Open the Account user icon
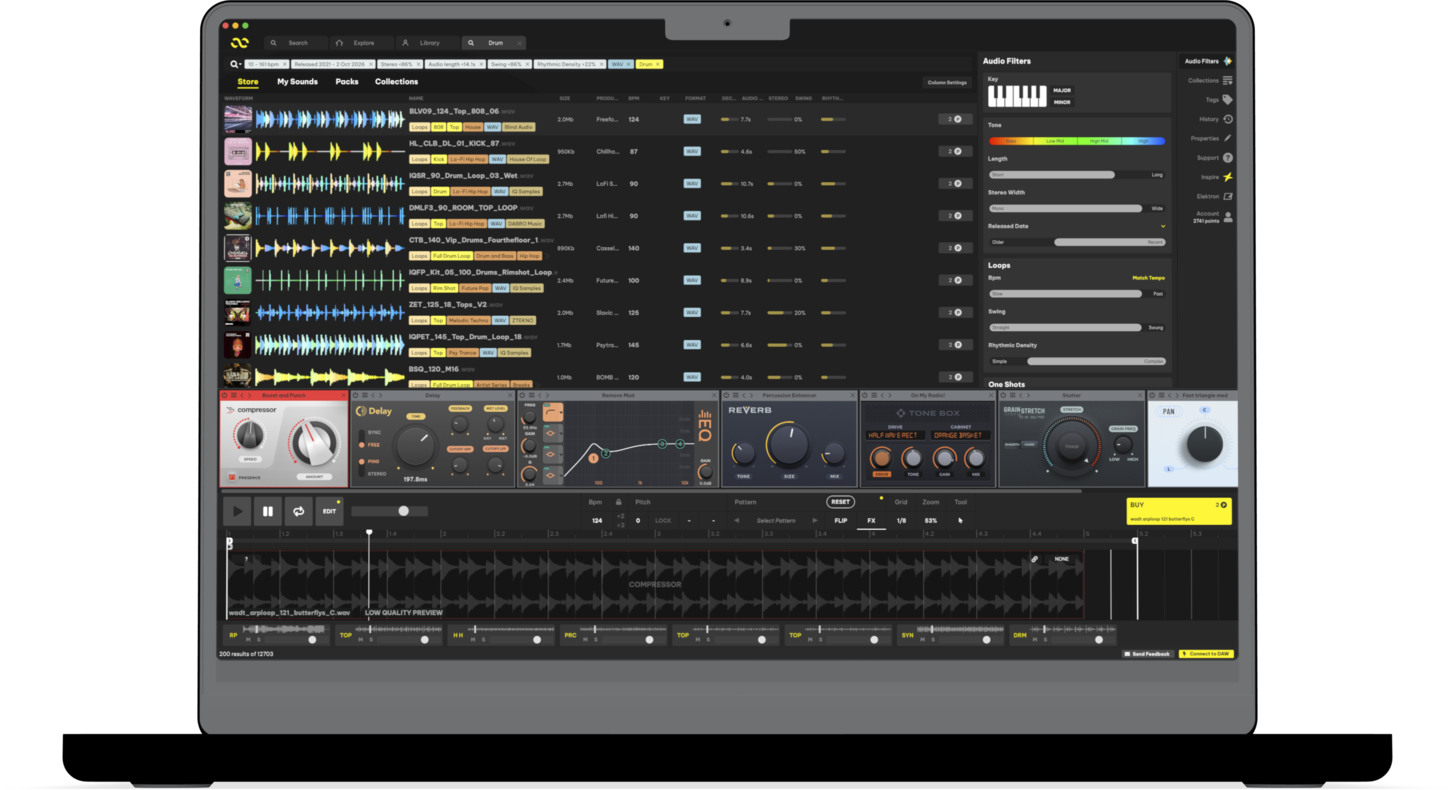Screen dimensions: 1451x790 click(1227, 216)
